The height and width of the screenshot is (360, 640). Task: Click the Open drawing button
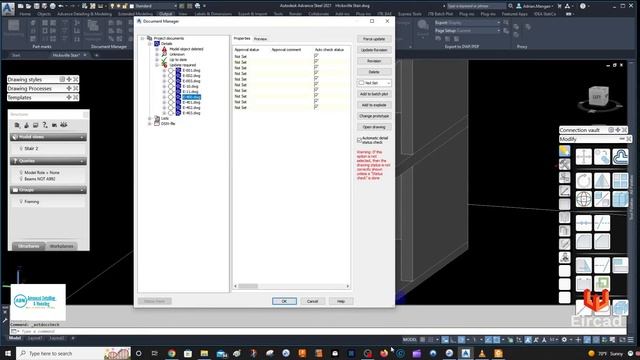pyautogui.click(x=374, y=127)
